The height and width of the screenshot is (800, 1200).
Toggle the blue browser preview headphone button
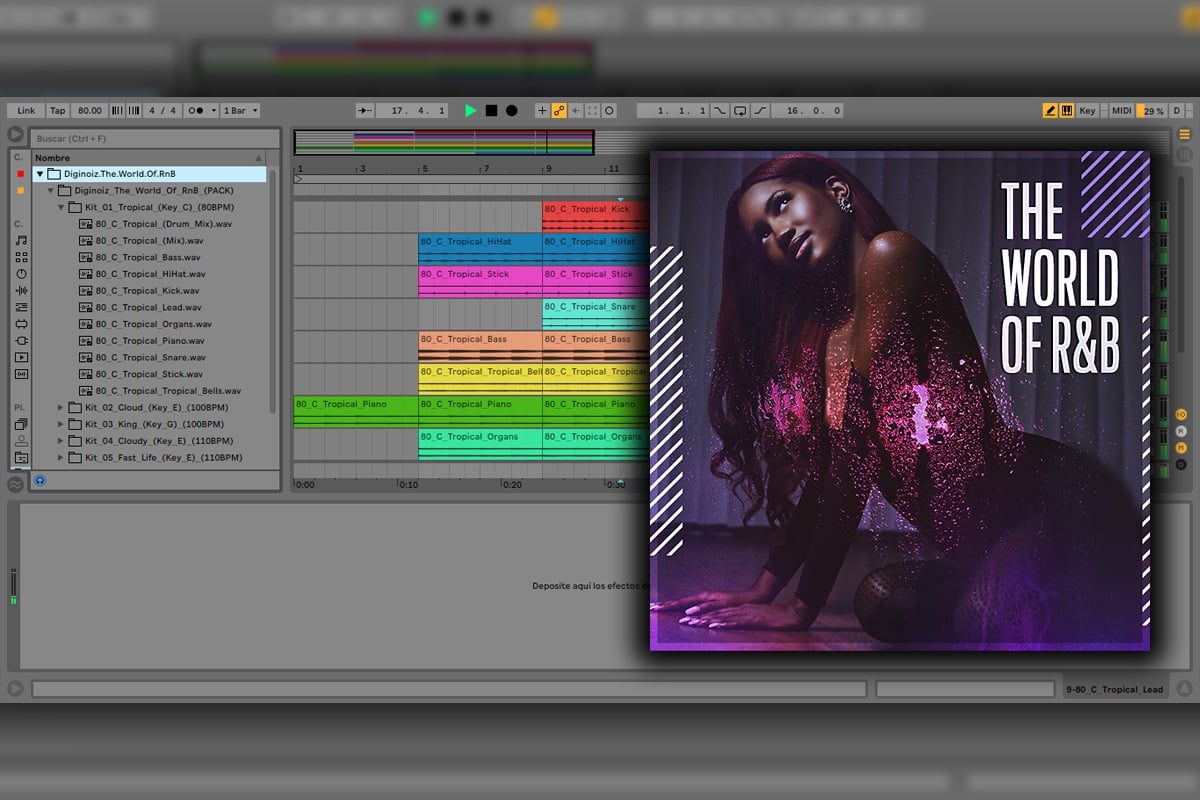tap(40, 480)
